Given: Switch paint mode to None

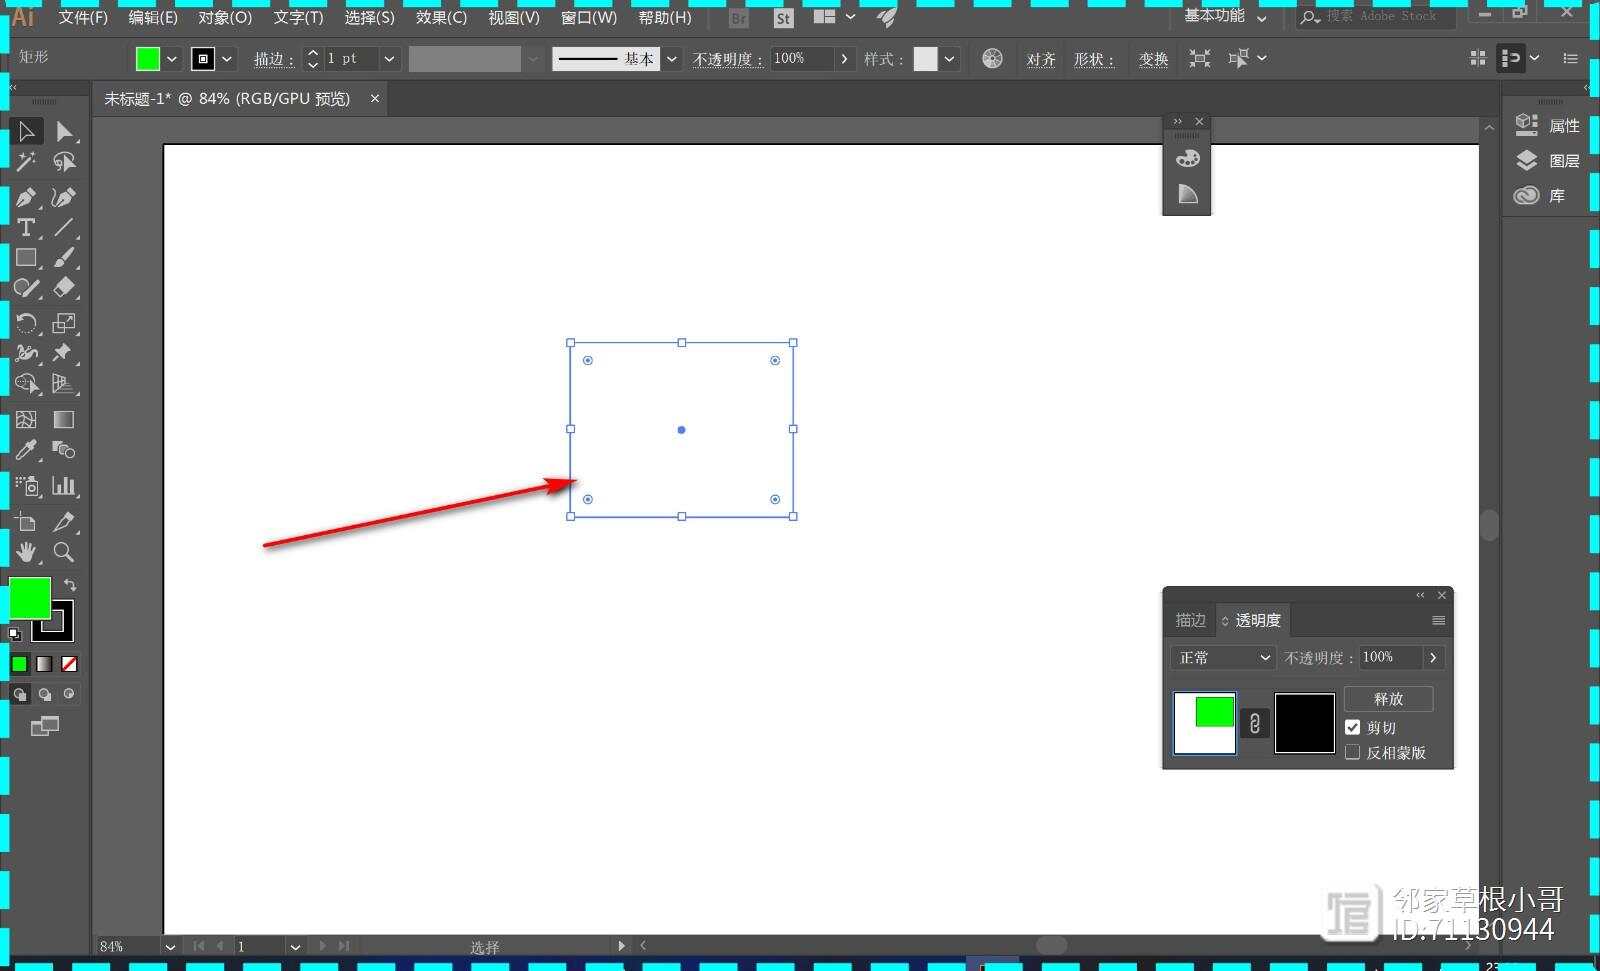Looking at the screenshot, I should tap(69, 664).
